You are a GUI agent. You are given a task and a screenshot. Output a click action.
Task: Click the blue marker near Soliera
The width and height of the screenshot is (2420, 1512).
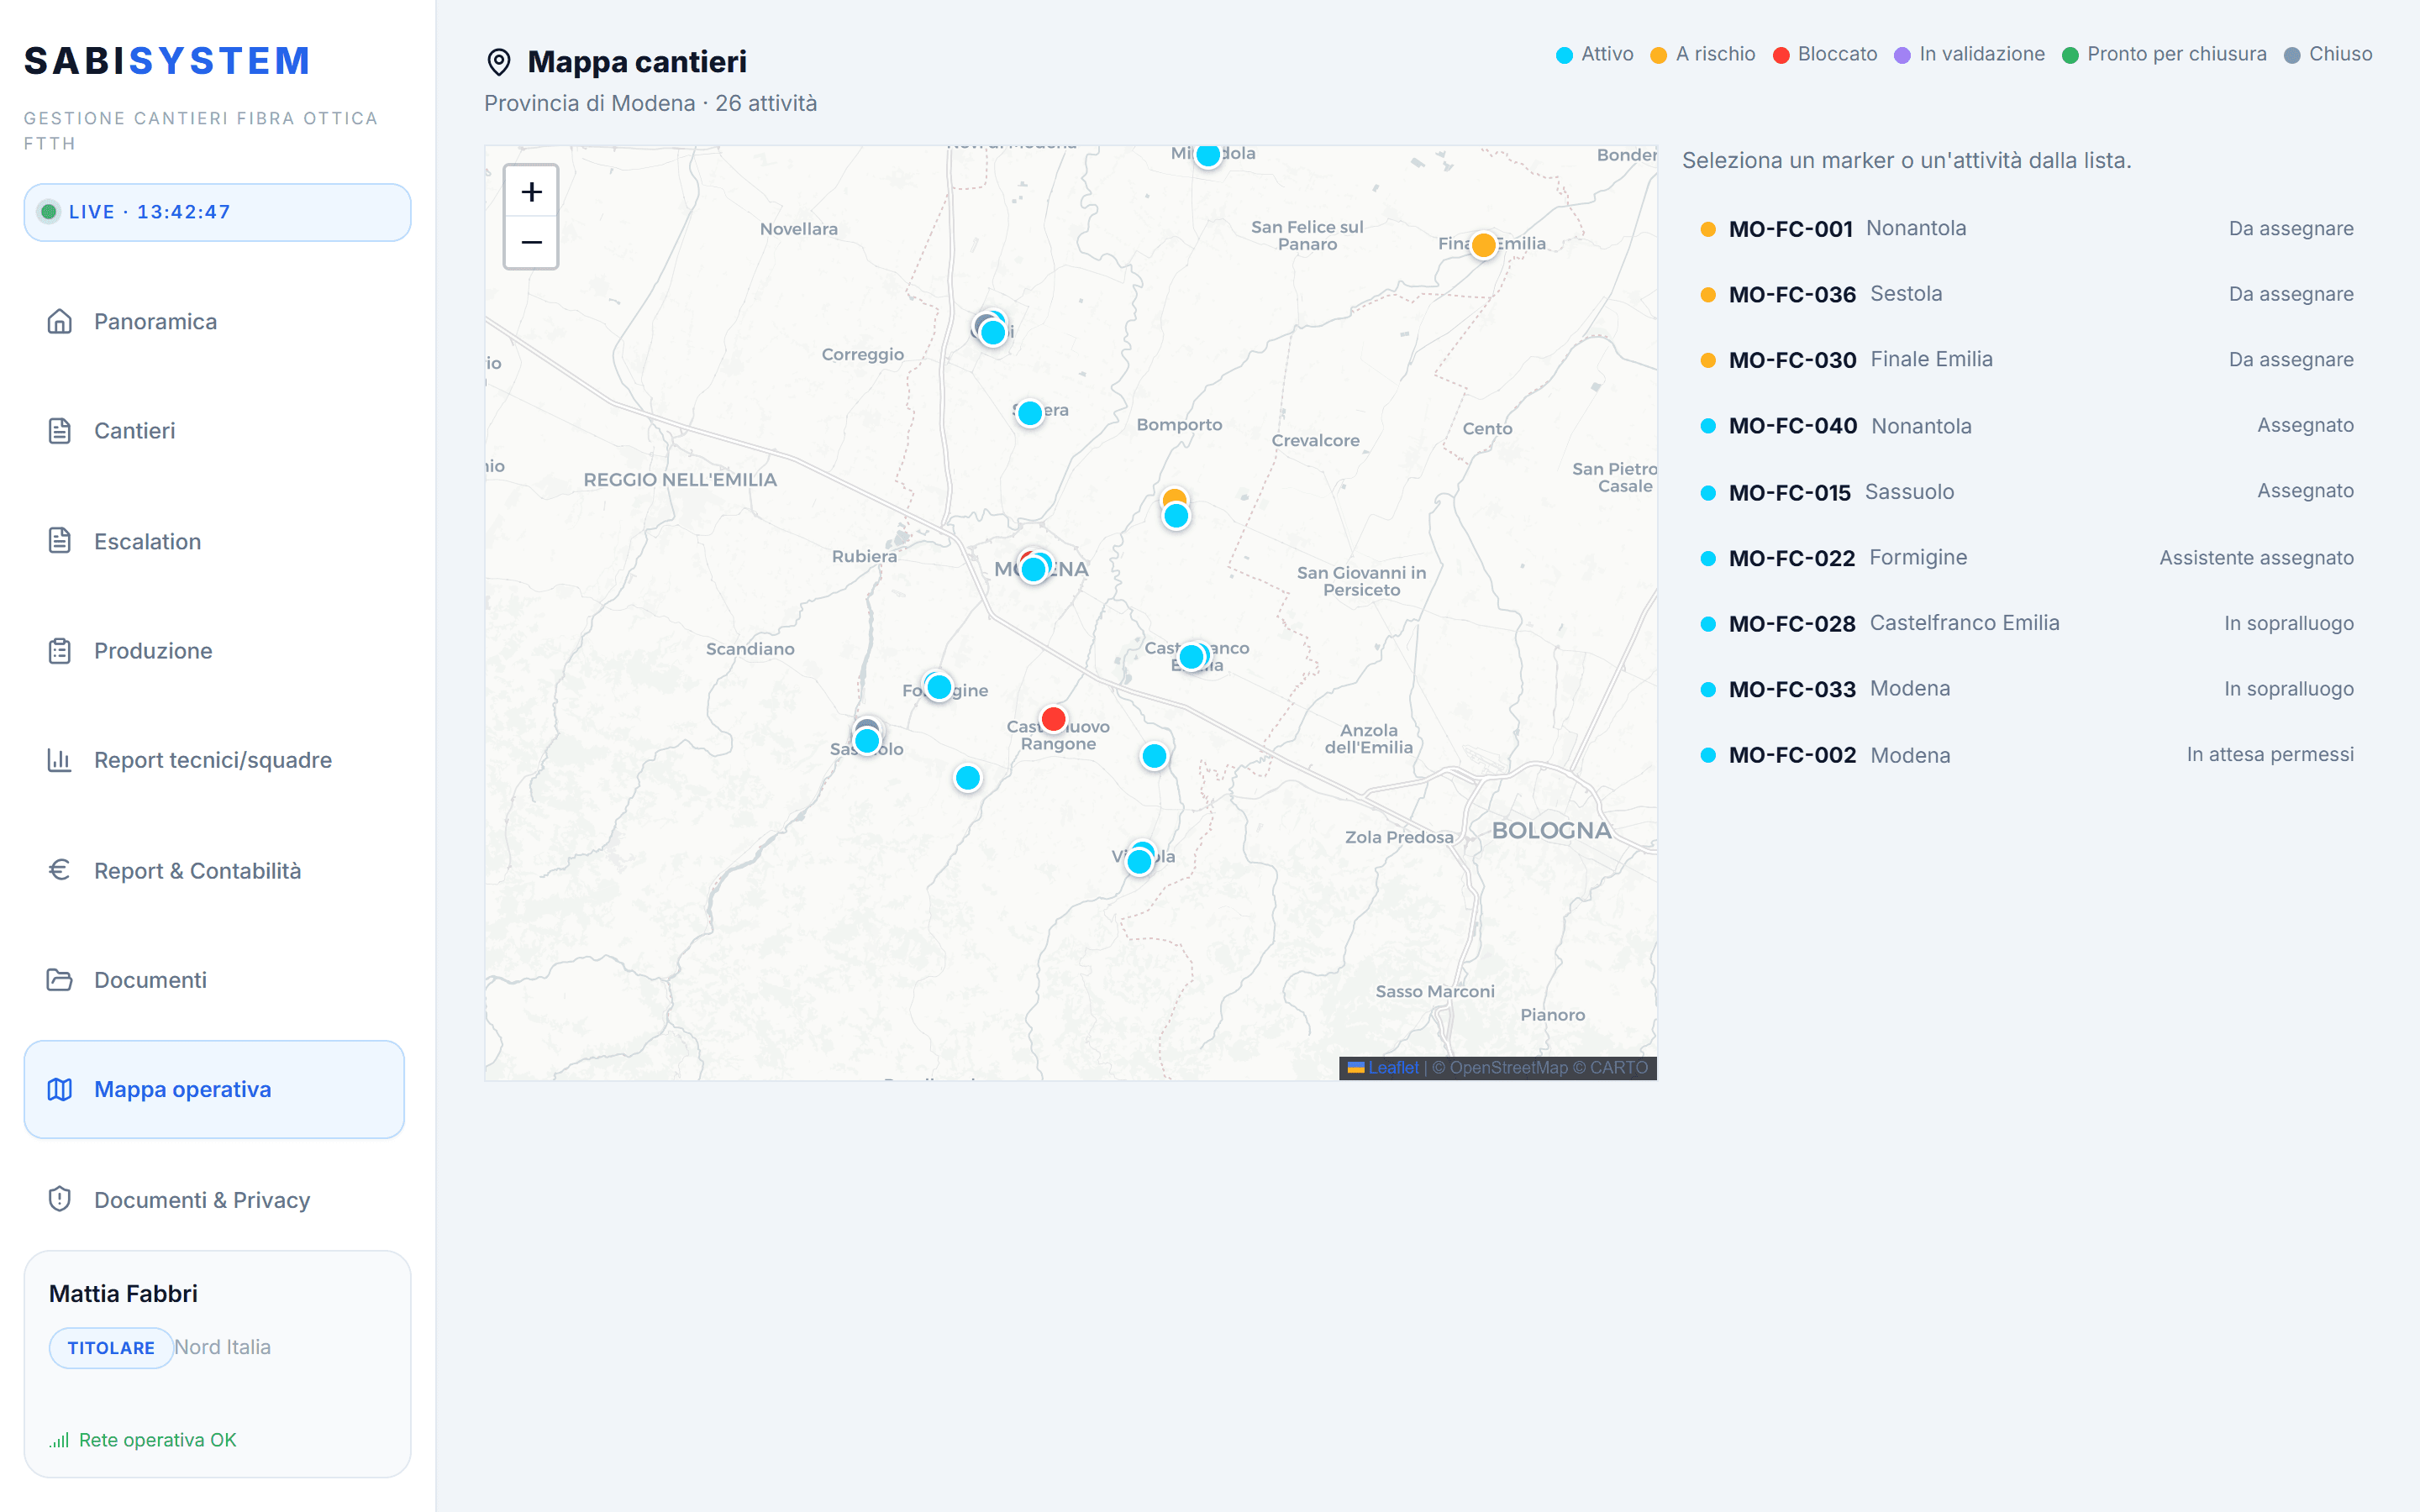[1030, 413]
